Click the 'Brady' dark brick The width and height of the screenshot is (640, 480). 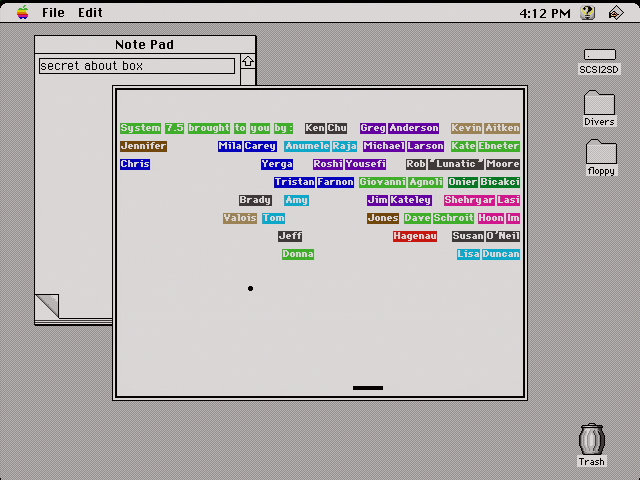255,200
